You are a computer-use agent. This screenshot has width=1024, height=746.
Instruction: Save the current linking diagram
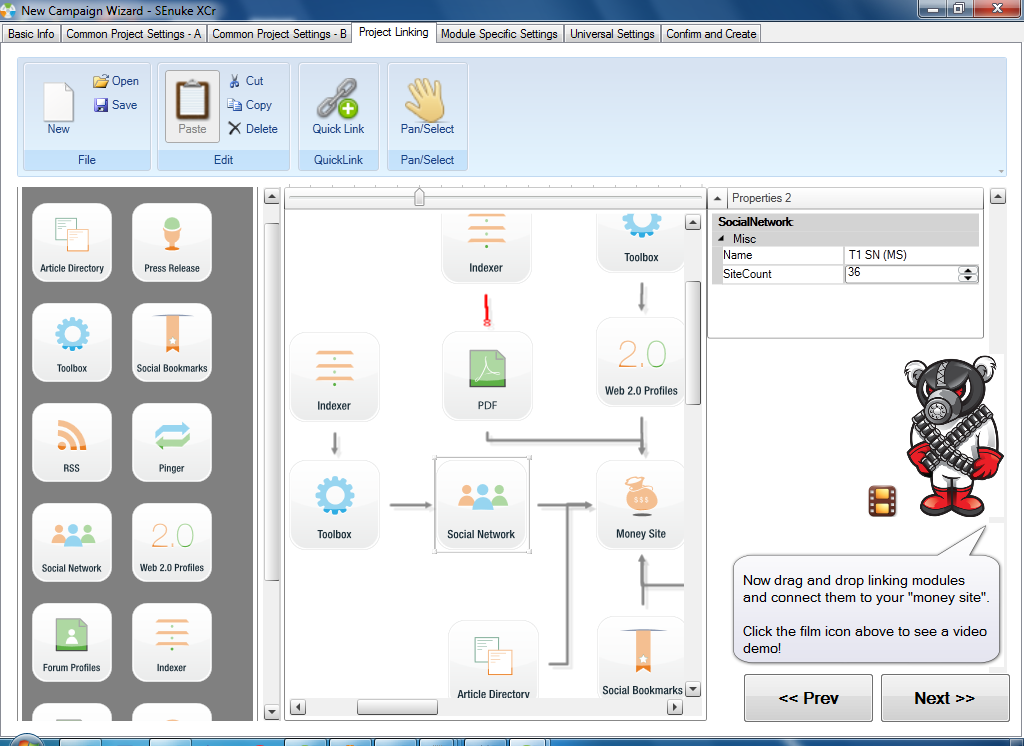[x=116, y=105]
